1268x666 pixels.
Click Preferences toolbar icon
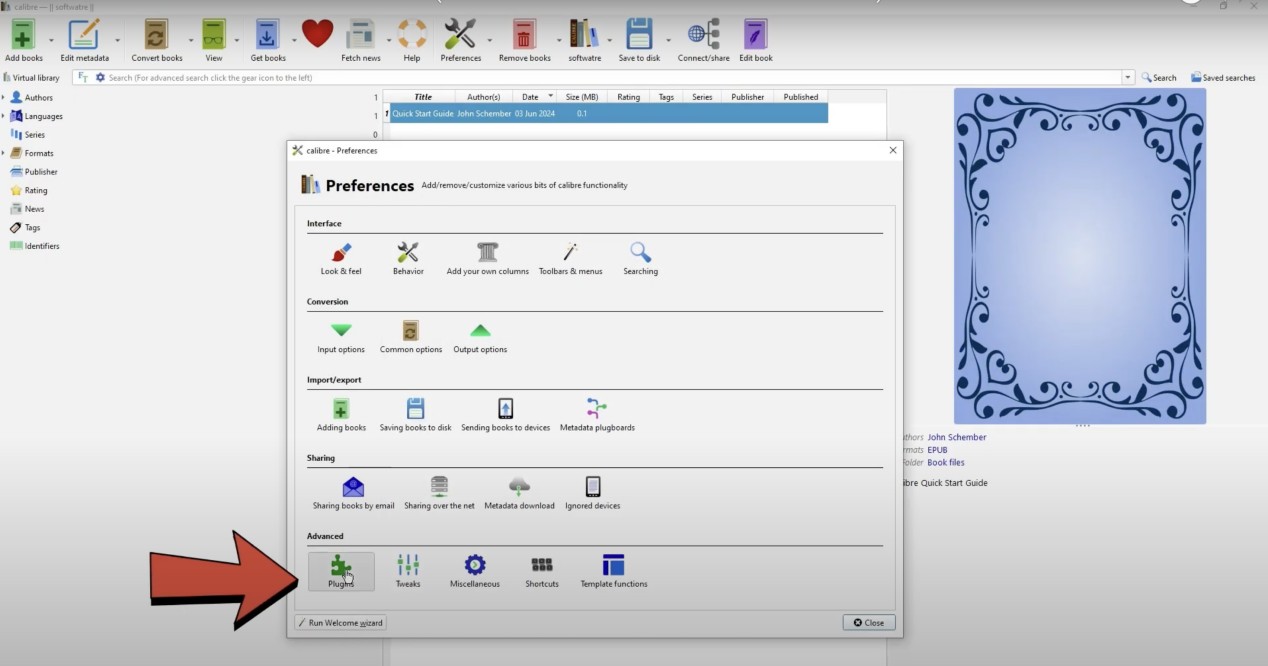[460, 40]
